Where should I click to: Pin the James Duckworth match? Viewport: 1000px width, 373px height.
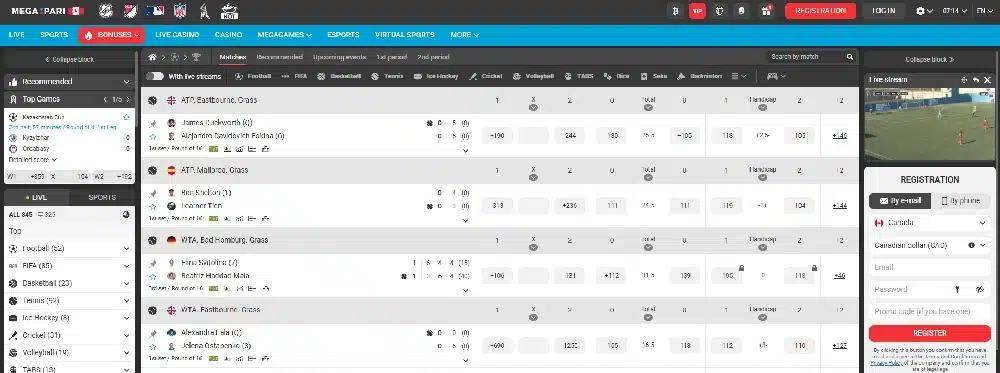(x=152, y=123)
